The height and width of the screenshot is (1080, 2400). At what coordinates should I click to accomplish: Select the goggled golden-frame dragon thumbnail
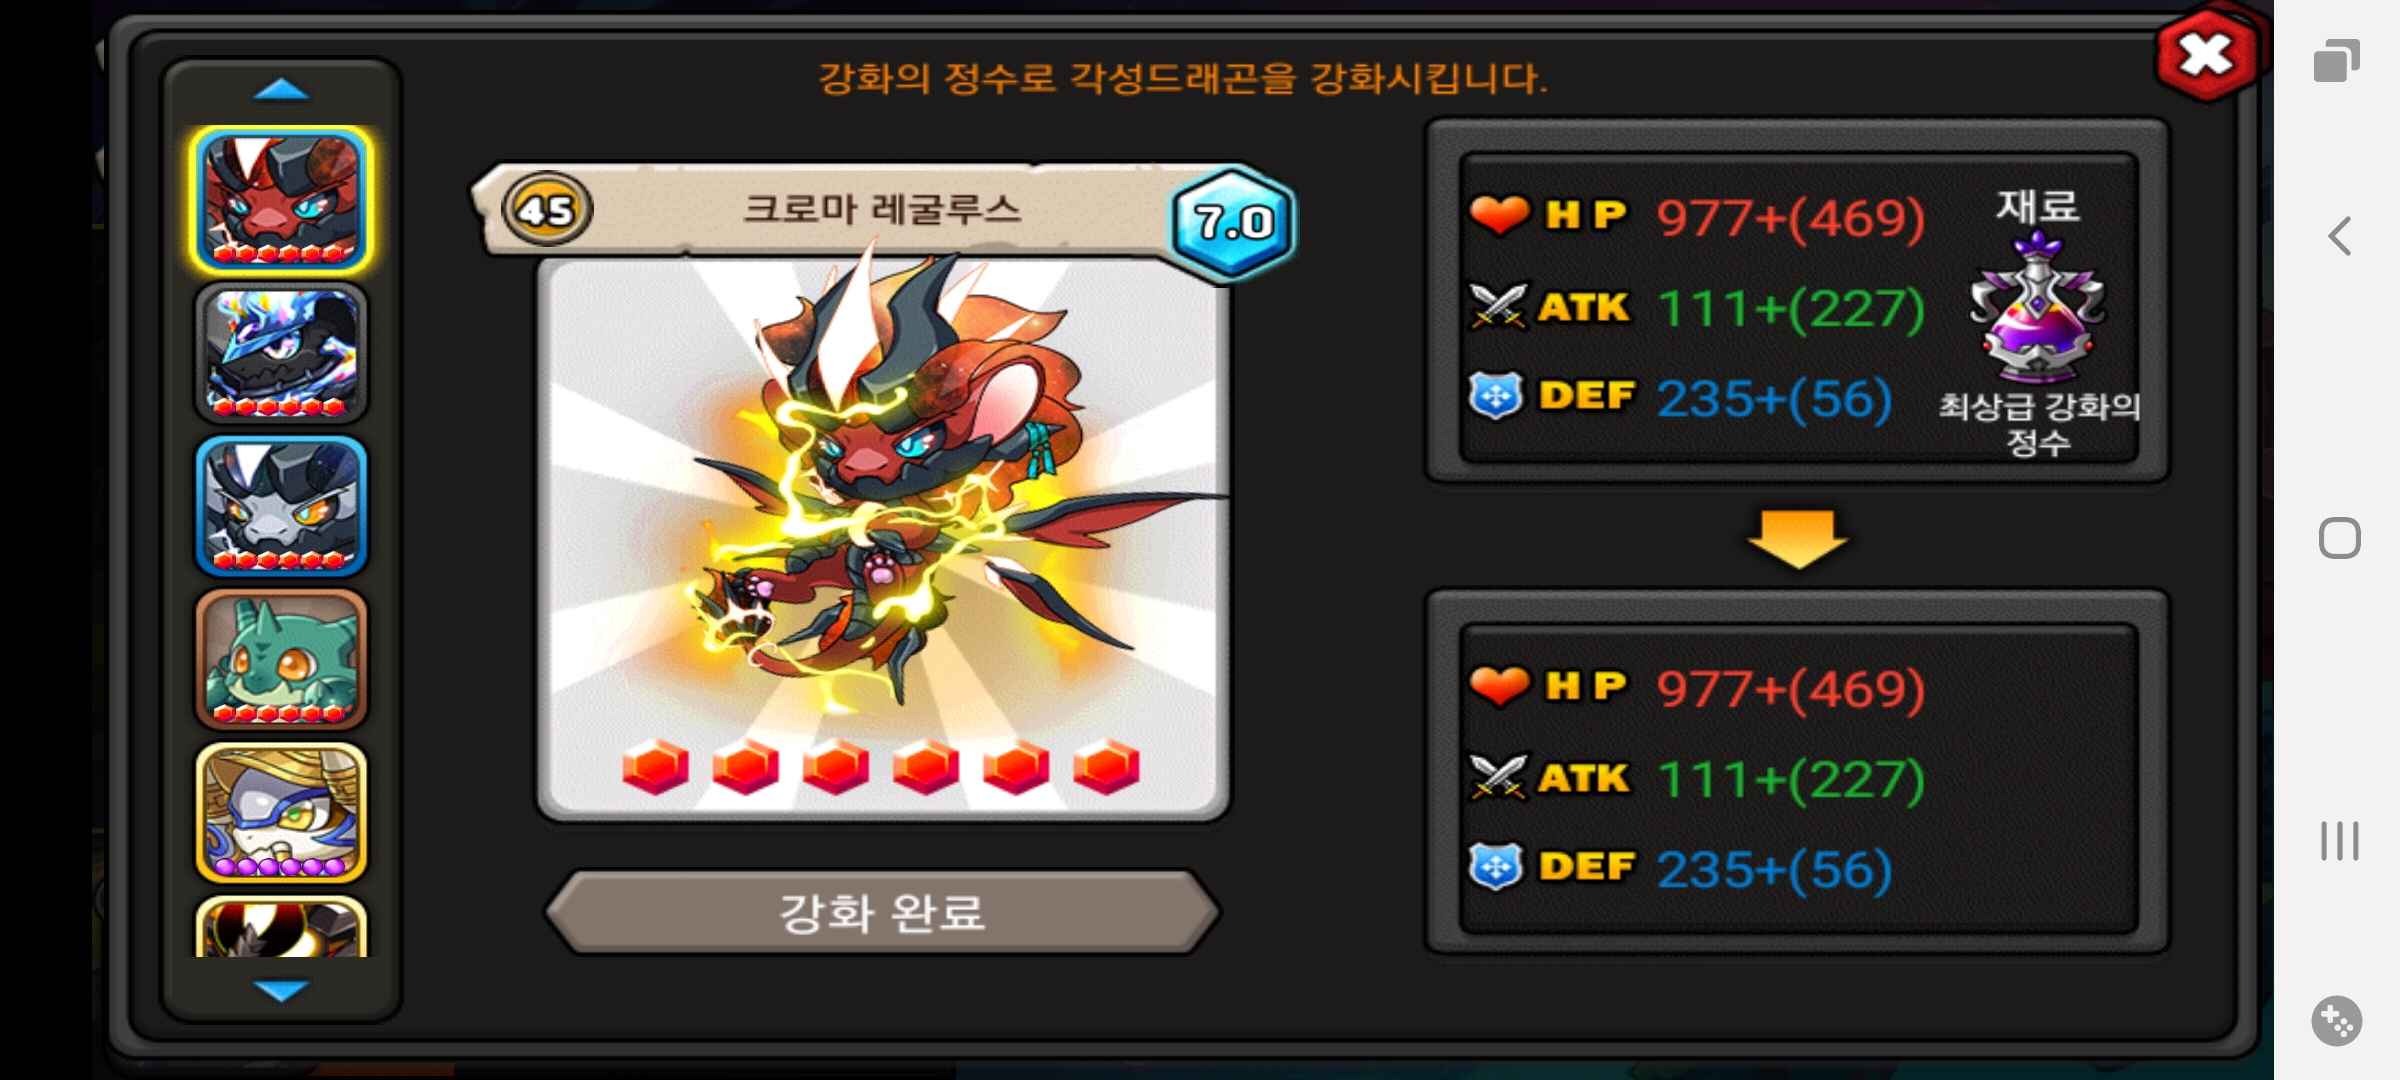pyautogui.click(x=281, y=812)
